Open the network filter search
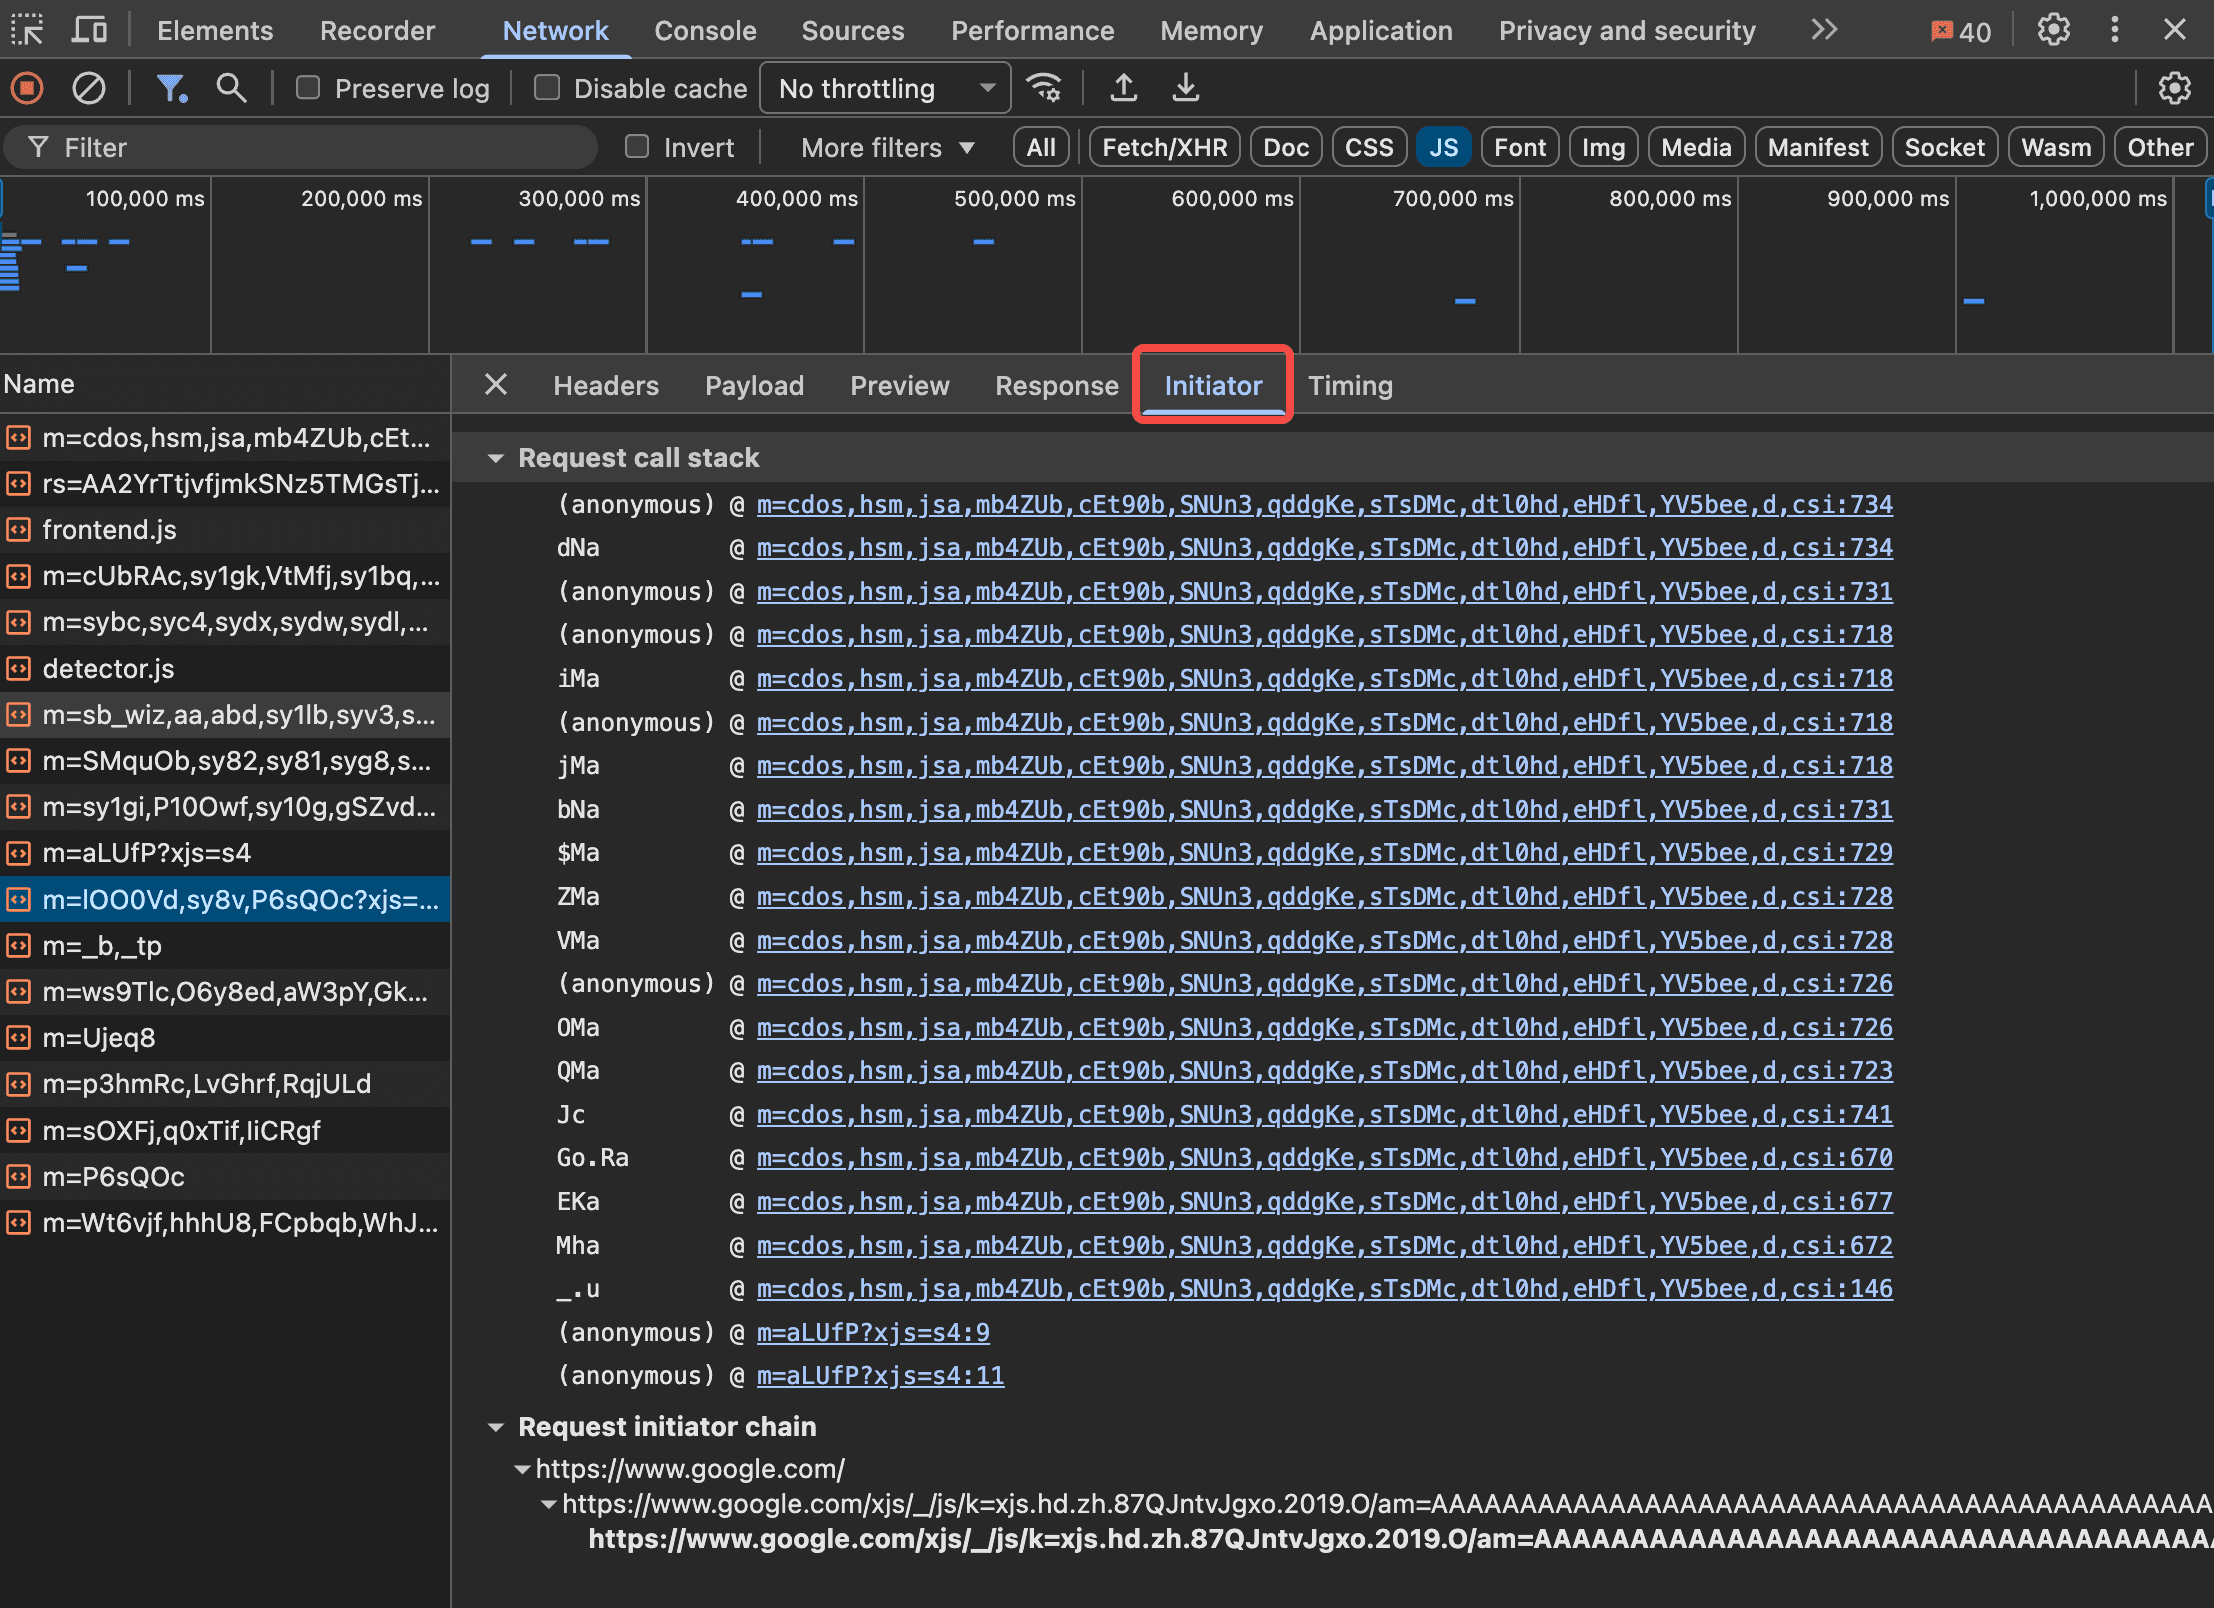The image size is (2214, 1608). tap(231, 88)
